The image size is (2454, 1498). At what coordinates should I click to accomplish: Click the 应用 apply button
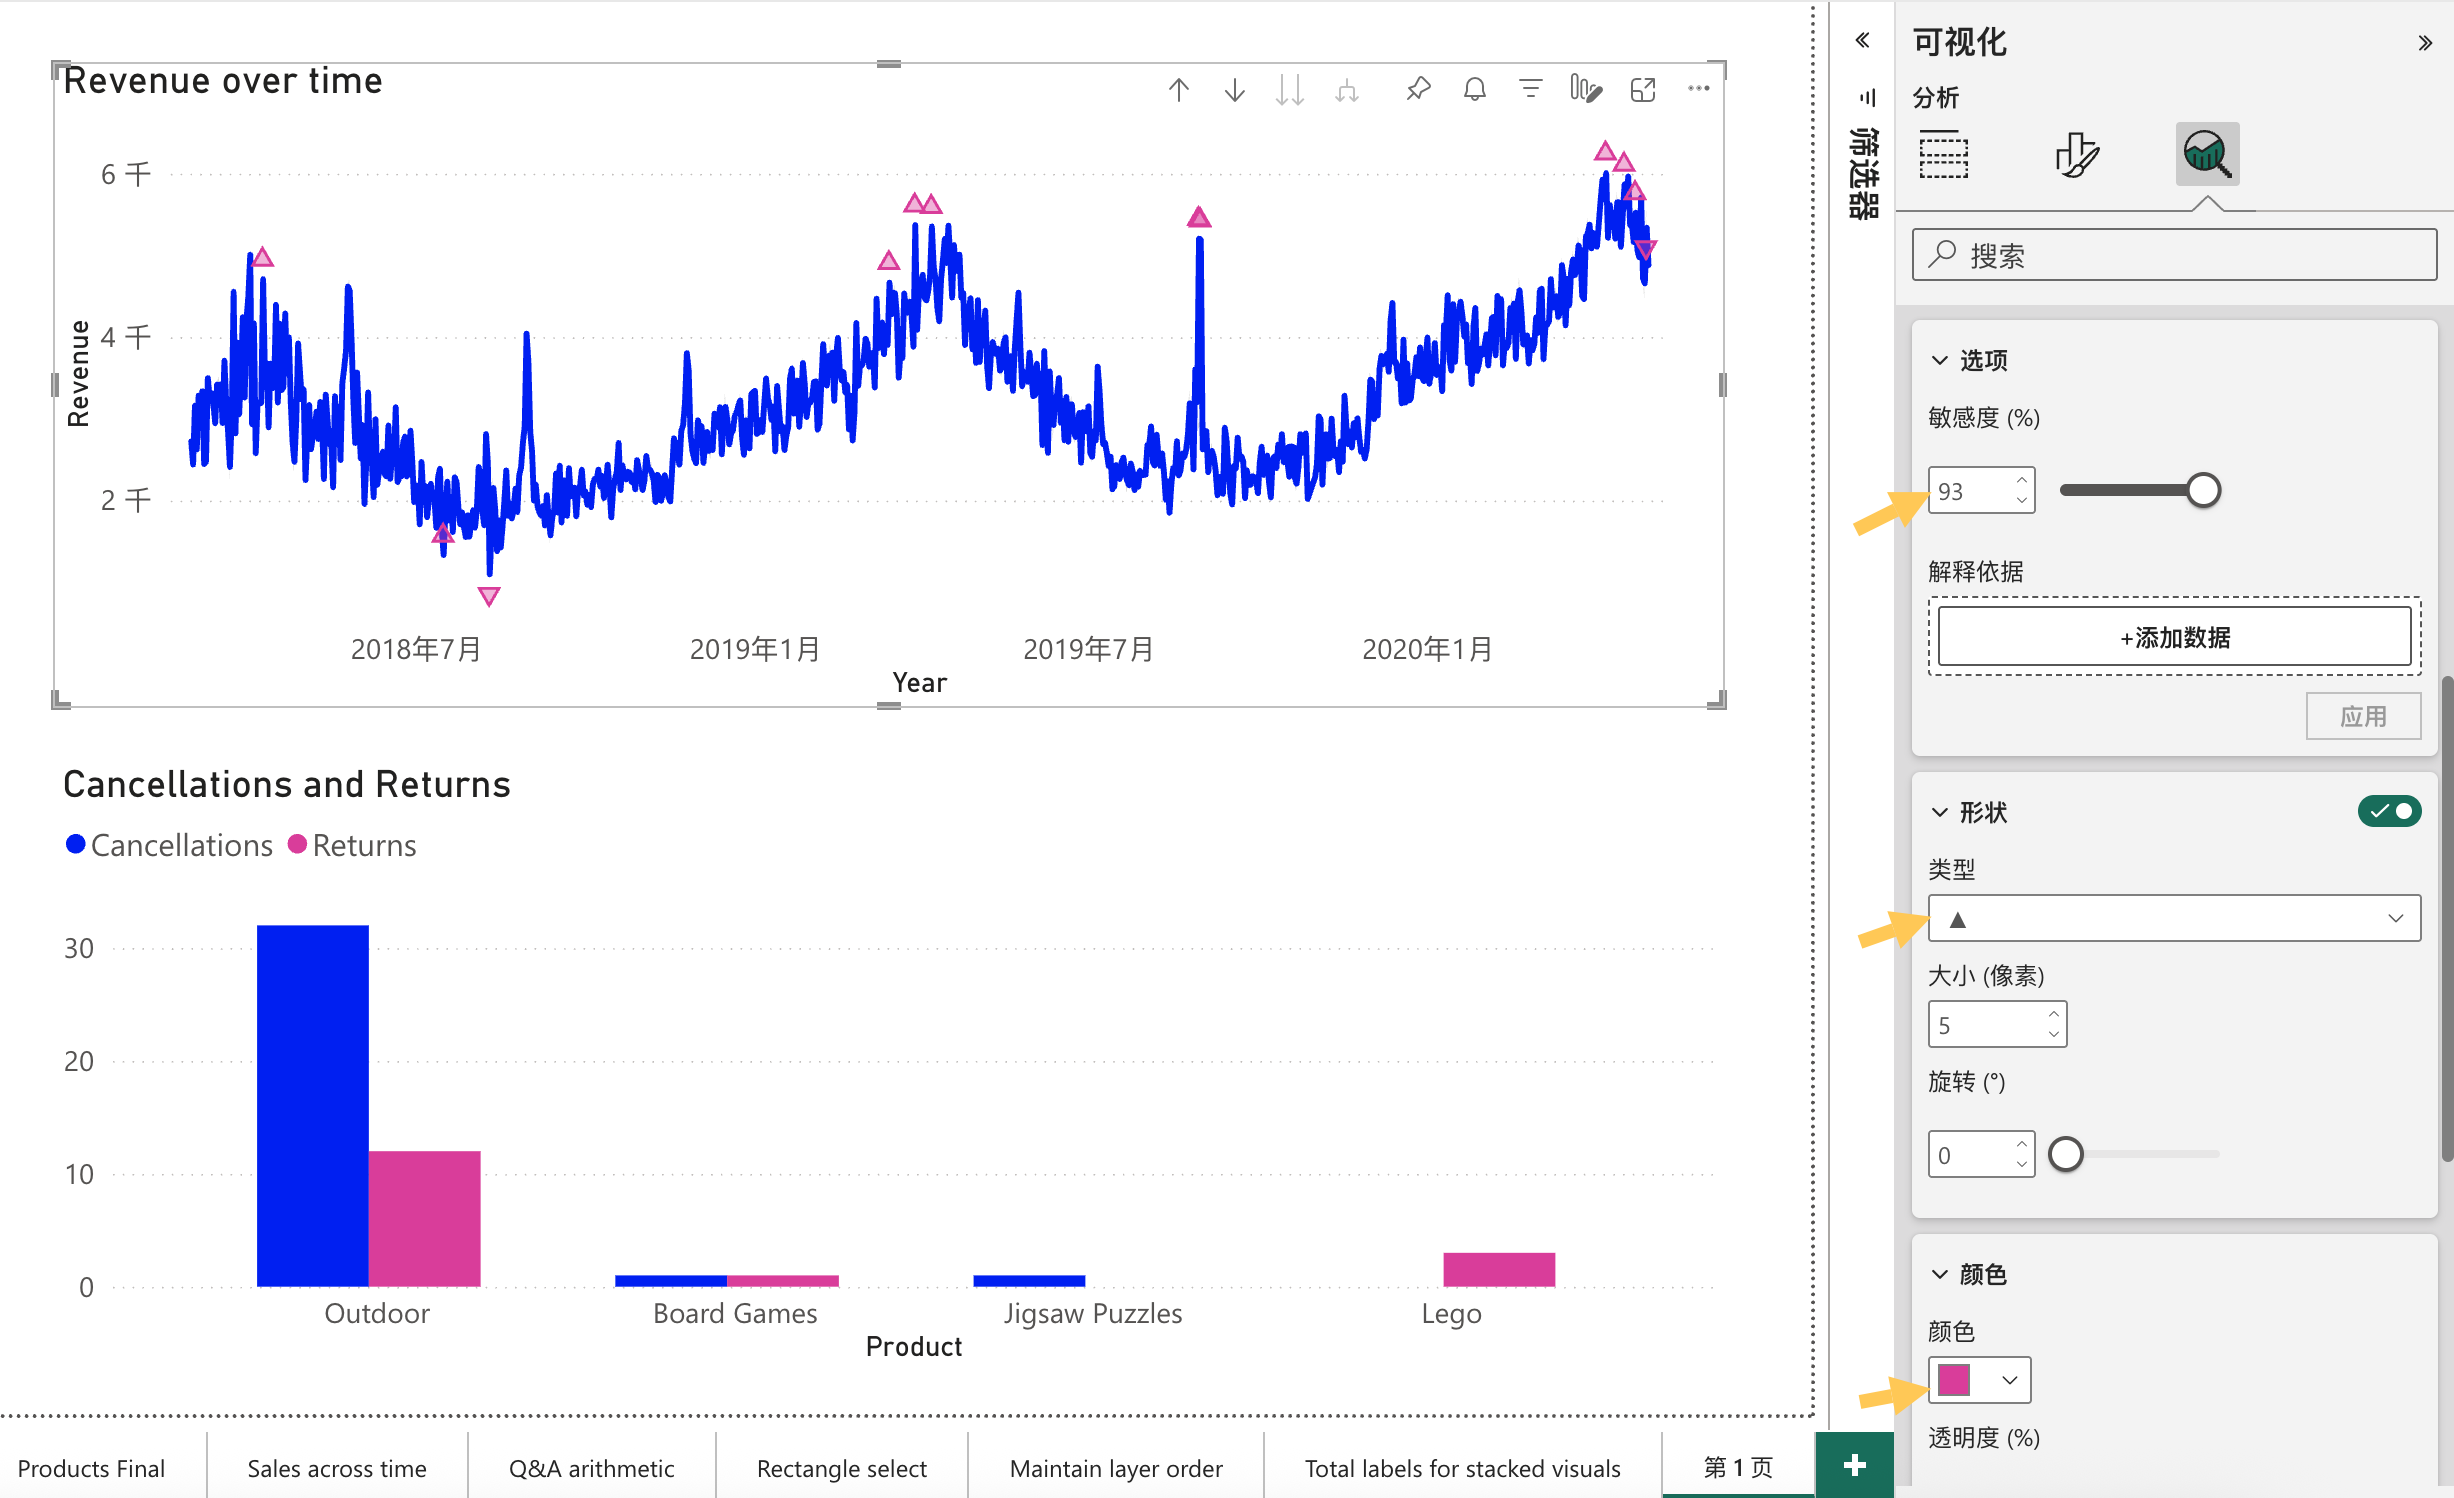click(x=2362, y=716)
